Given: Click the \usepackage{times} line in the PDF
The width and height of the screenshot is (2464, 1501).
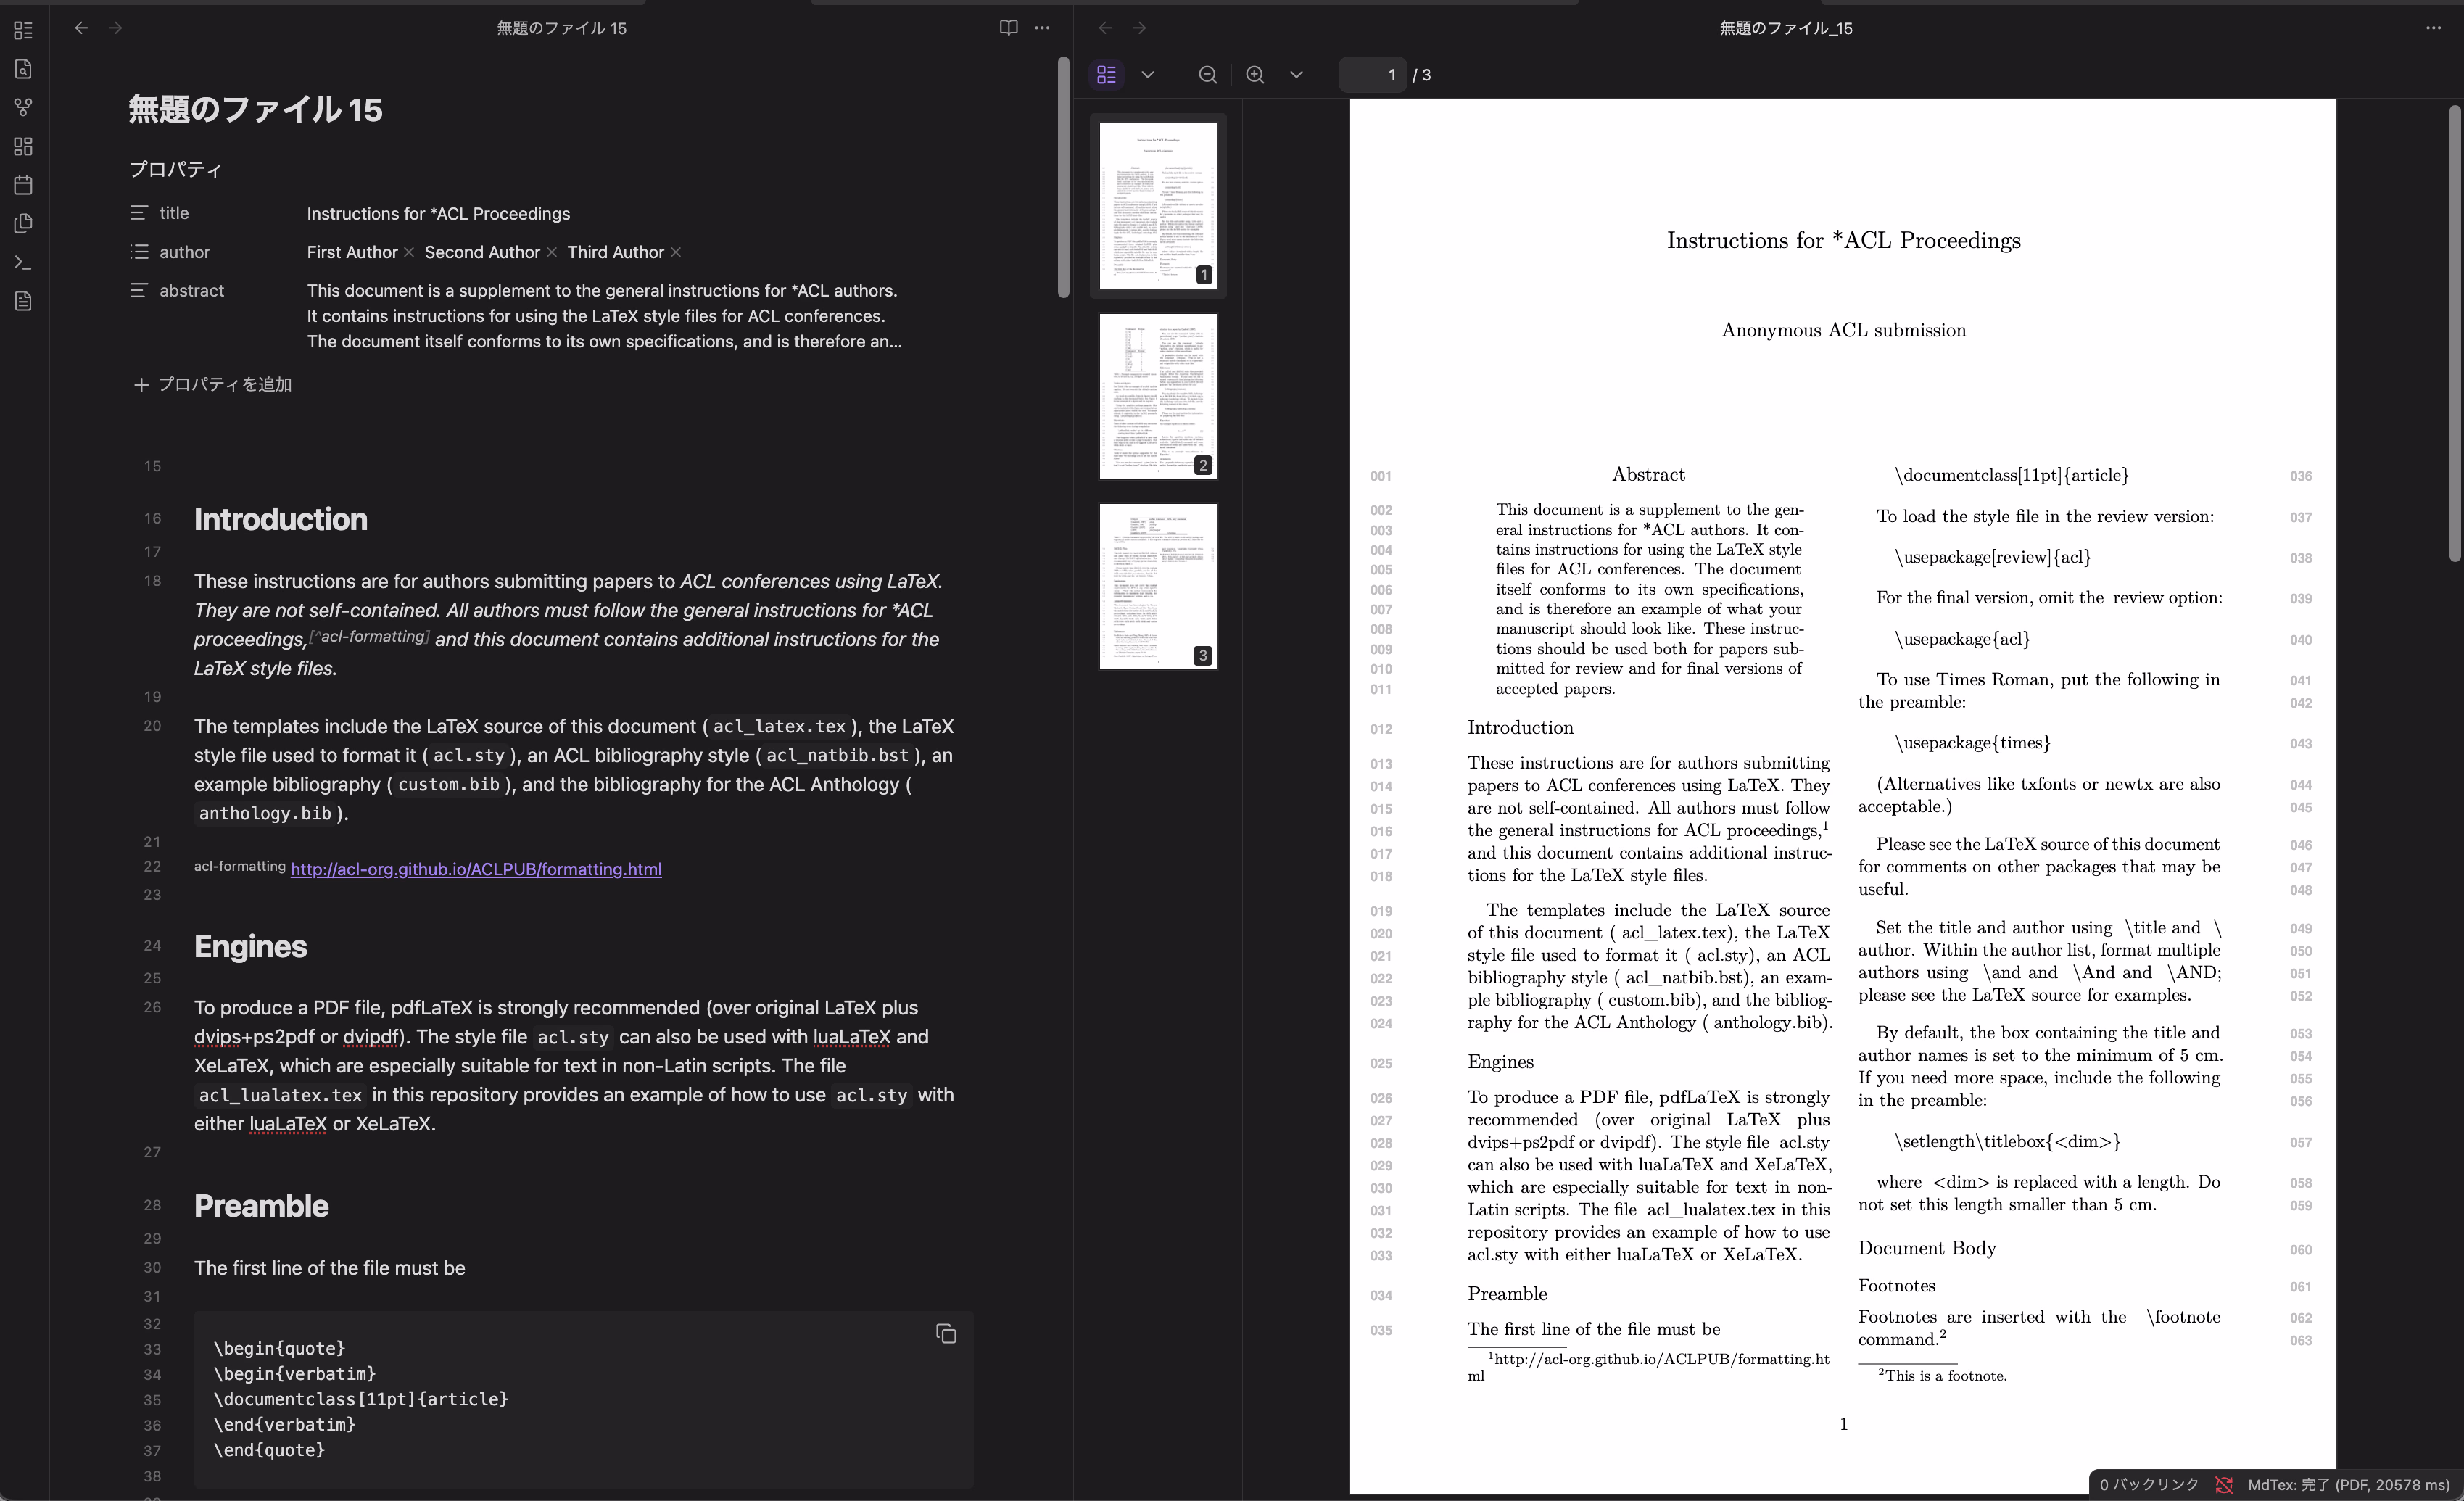Looking at the screenshot, I should click(1972, 743).
